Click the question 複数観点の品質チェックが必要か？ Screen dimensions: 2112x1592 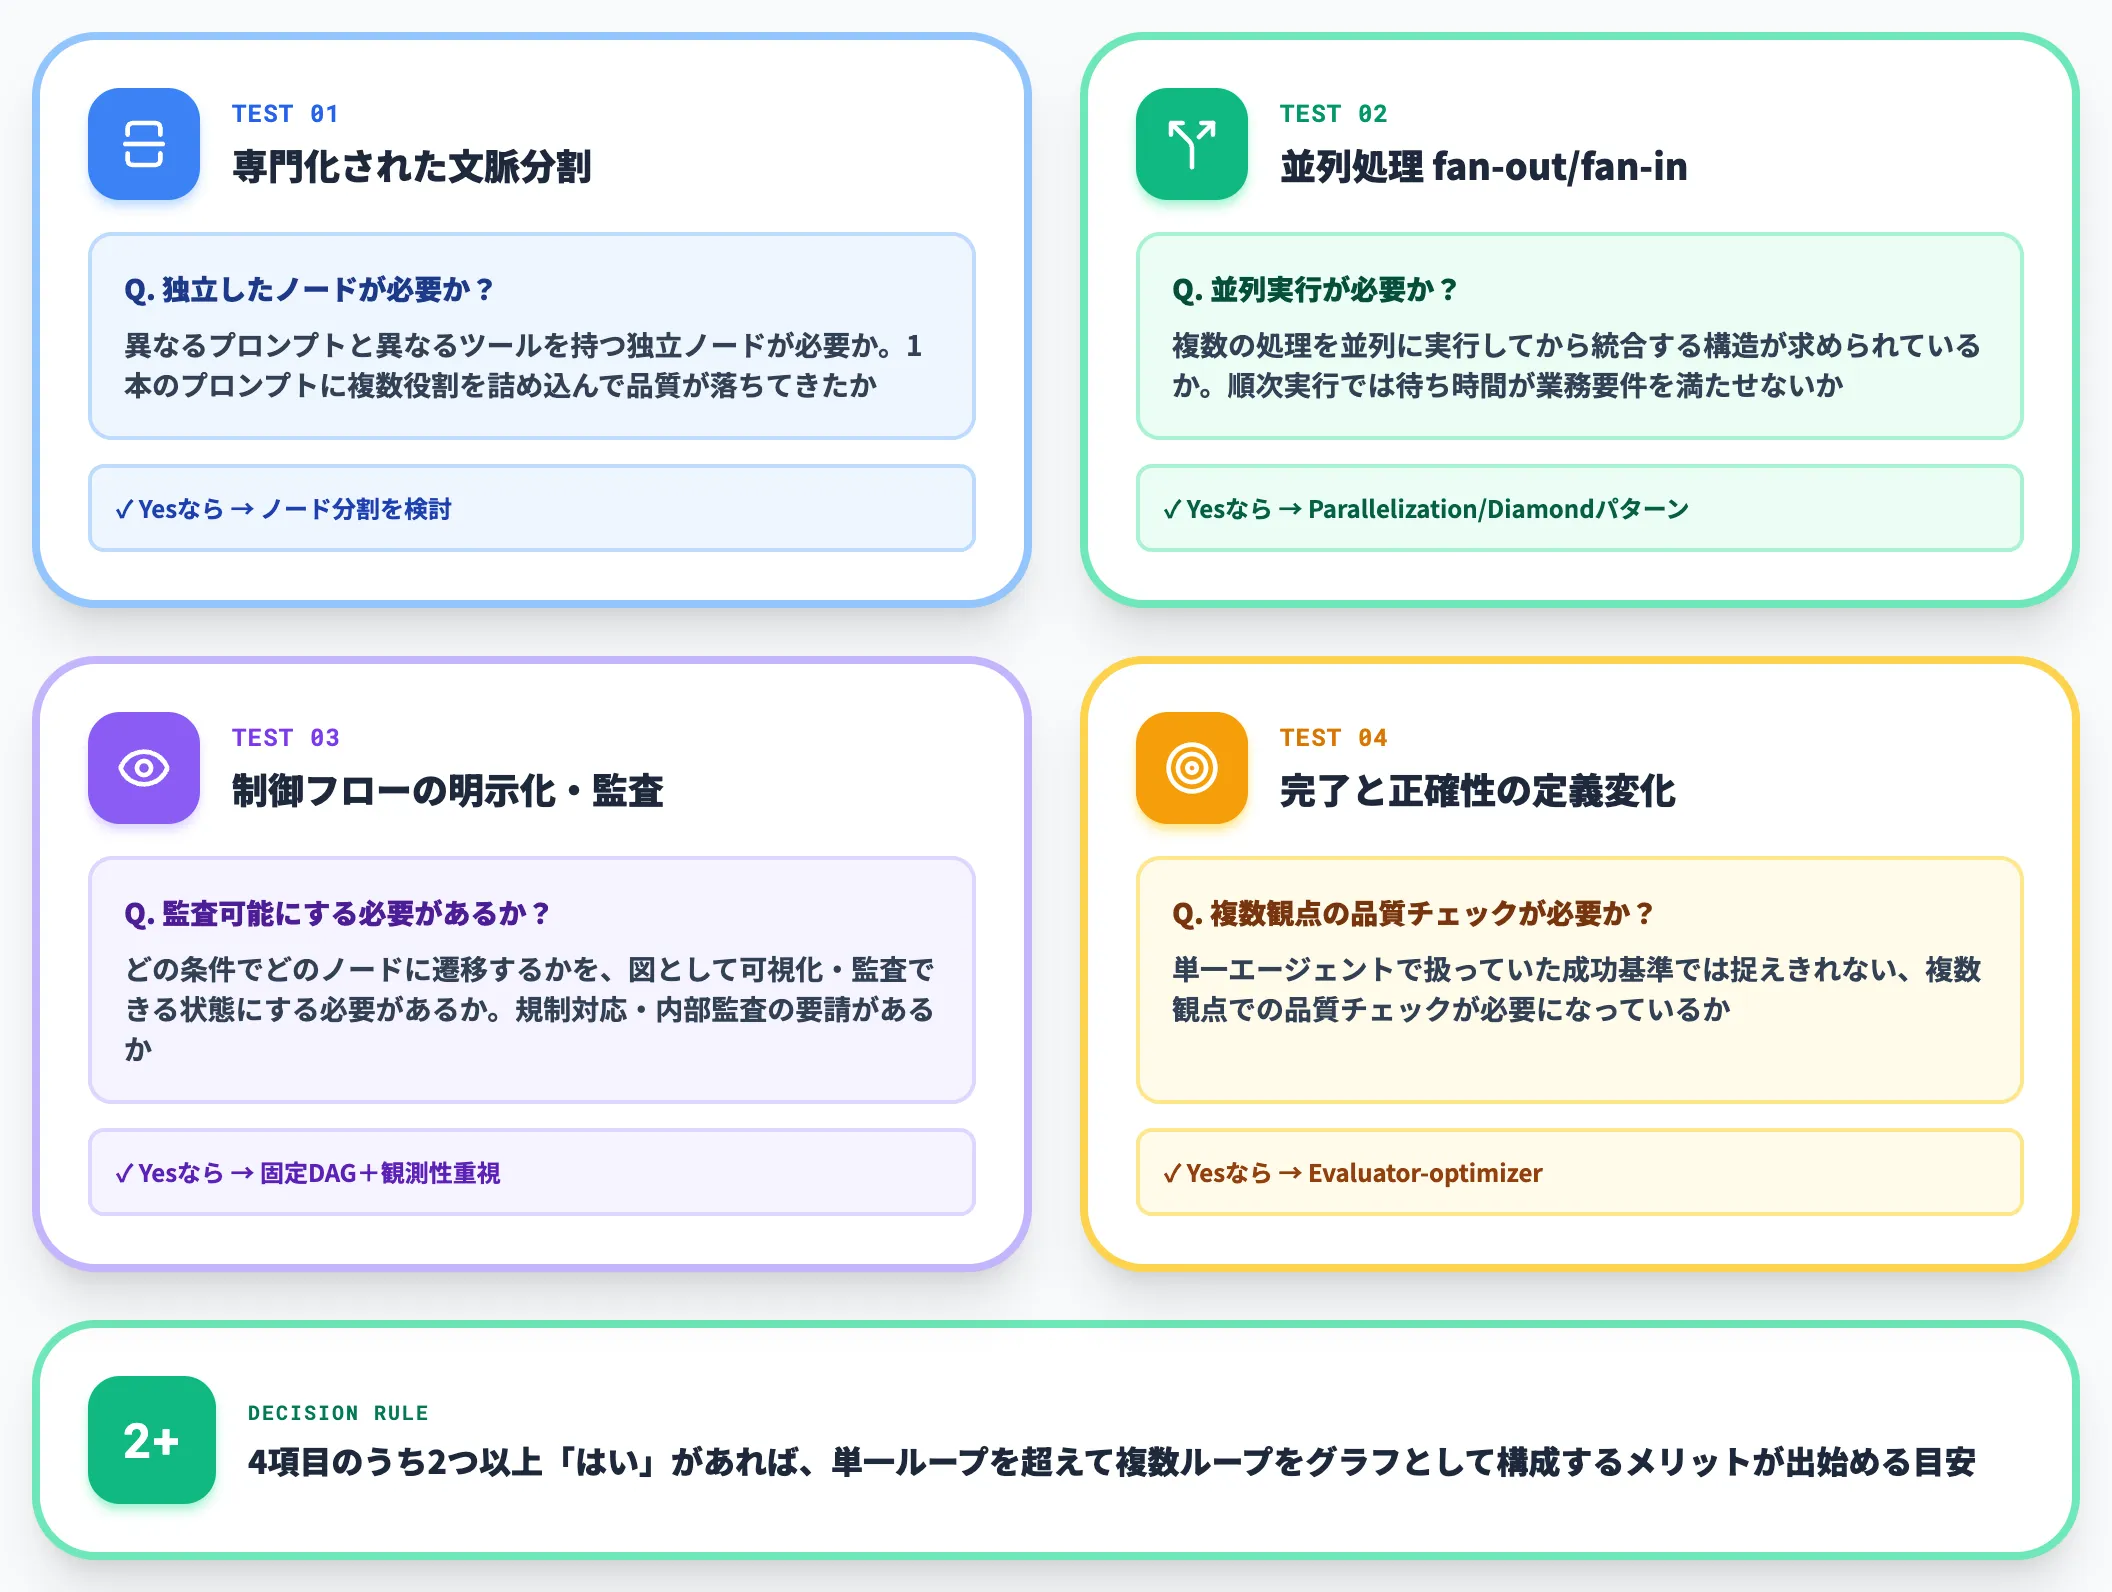(1413, 914)
